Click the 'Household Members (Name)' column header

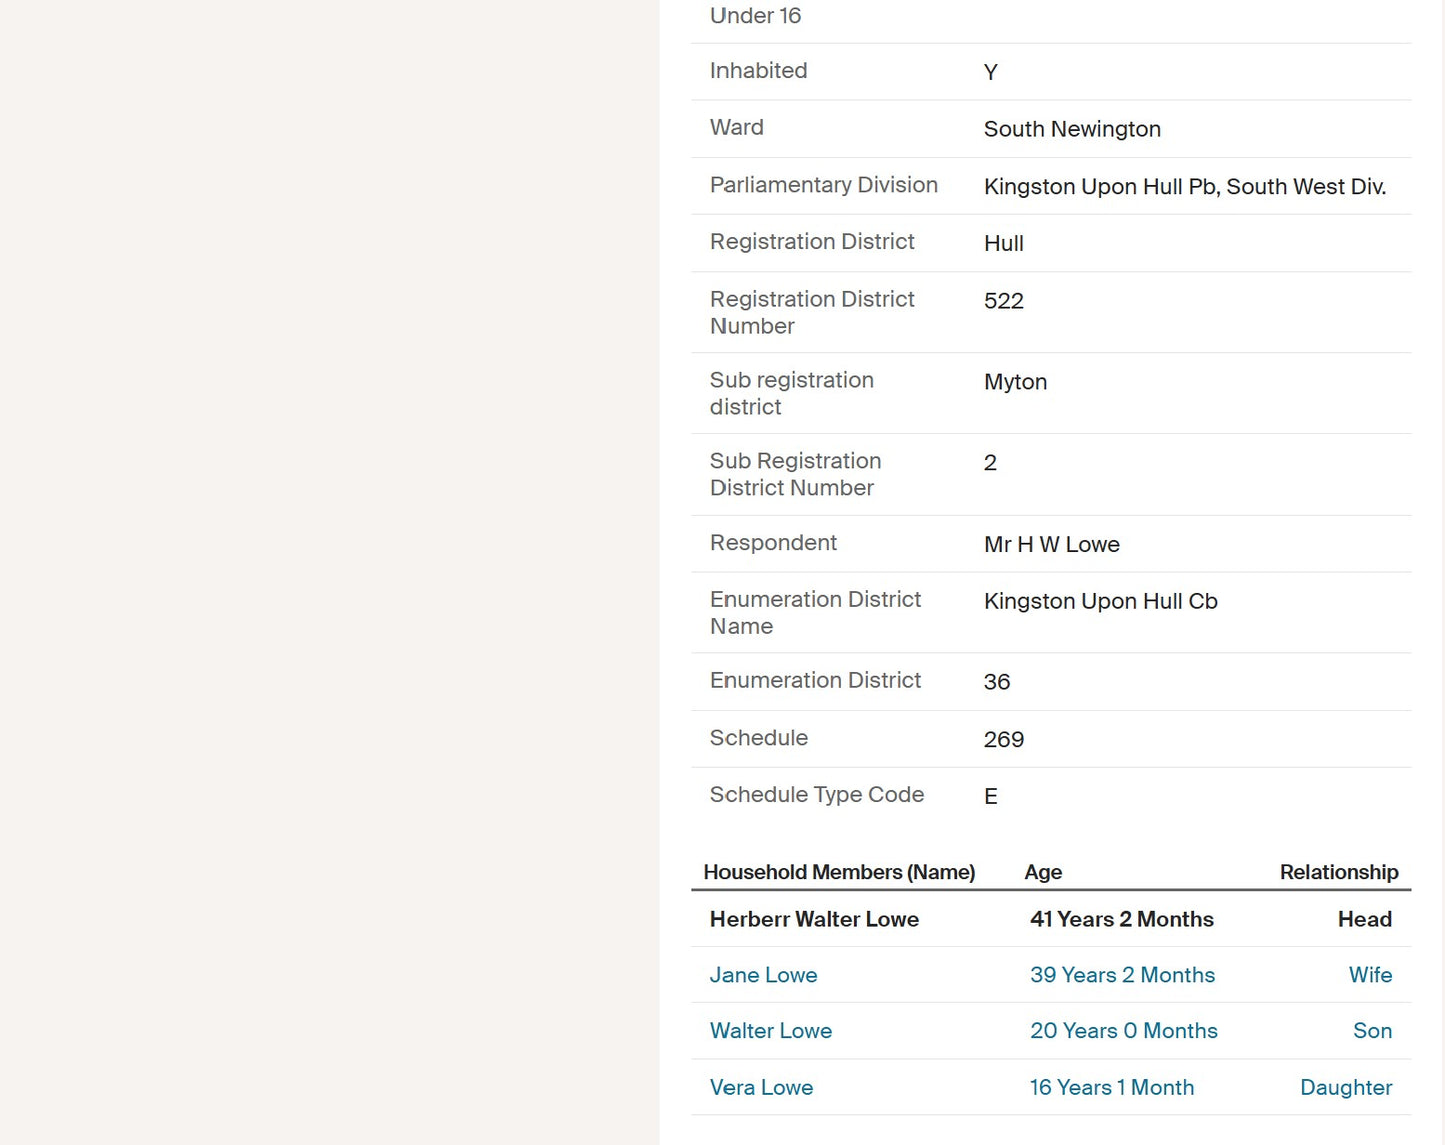click(x=839, y=872)
